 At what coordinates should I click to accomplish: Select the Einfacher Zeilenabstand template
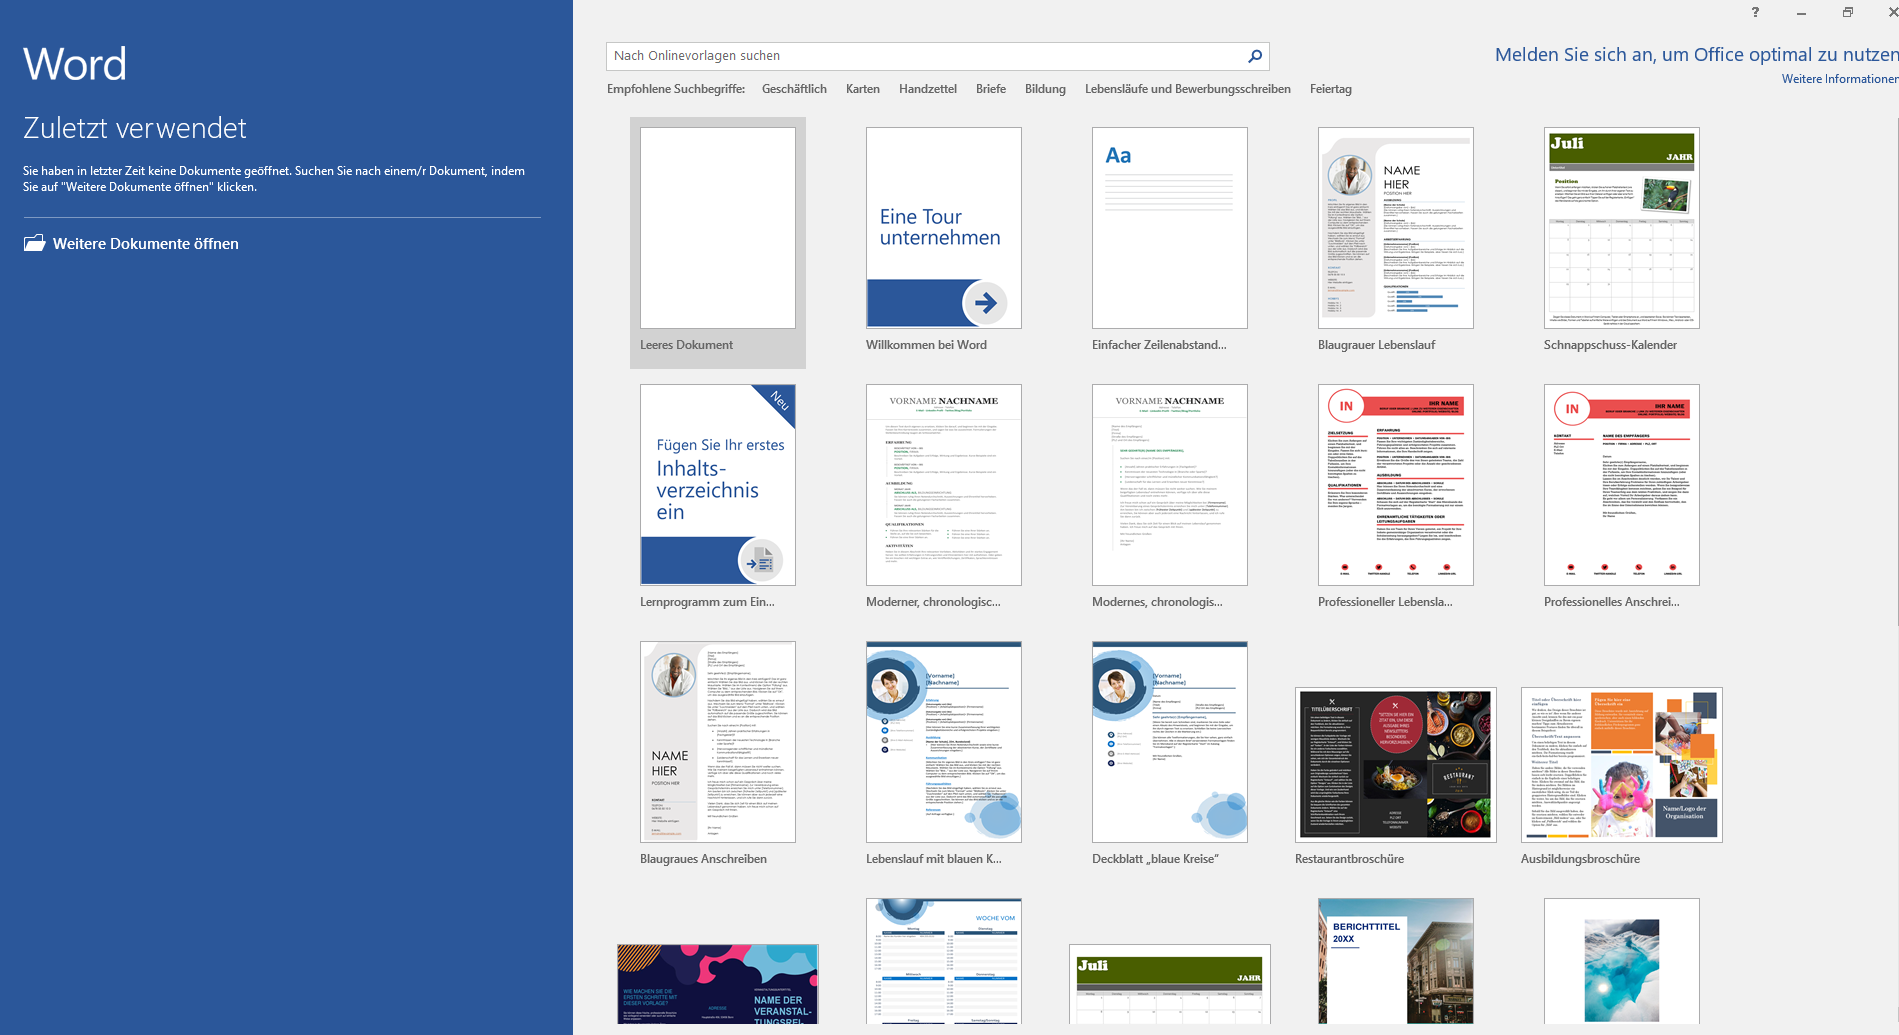click(1168, 228)
